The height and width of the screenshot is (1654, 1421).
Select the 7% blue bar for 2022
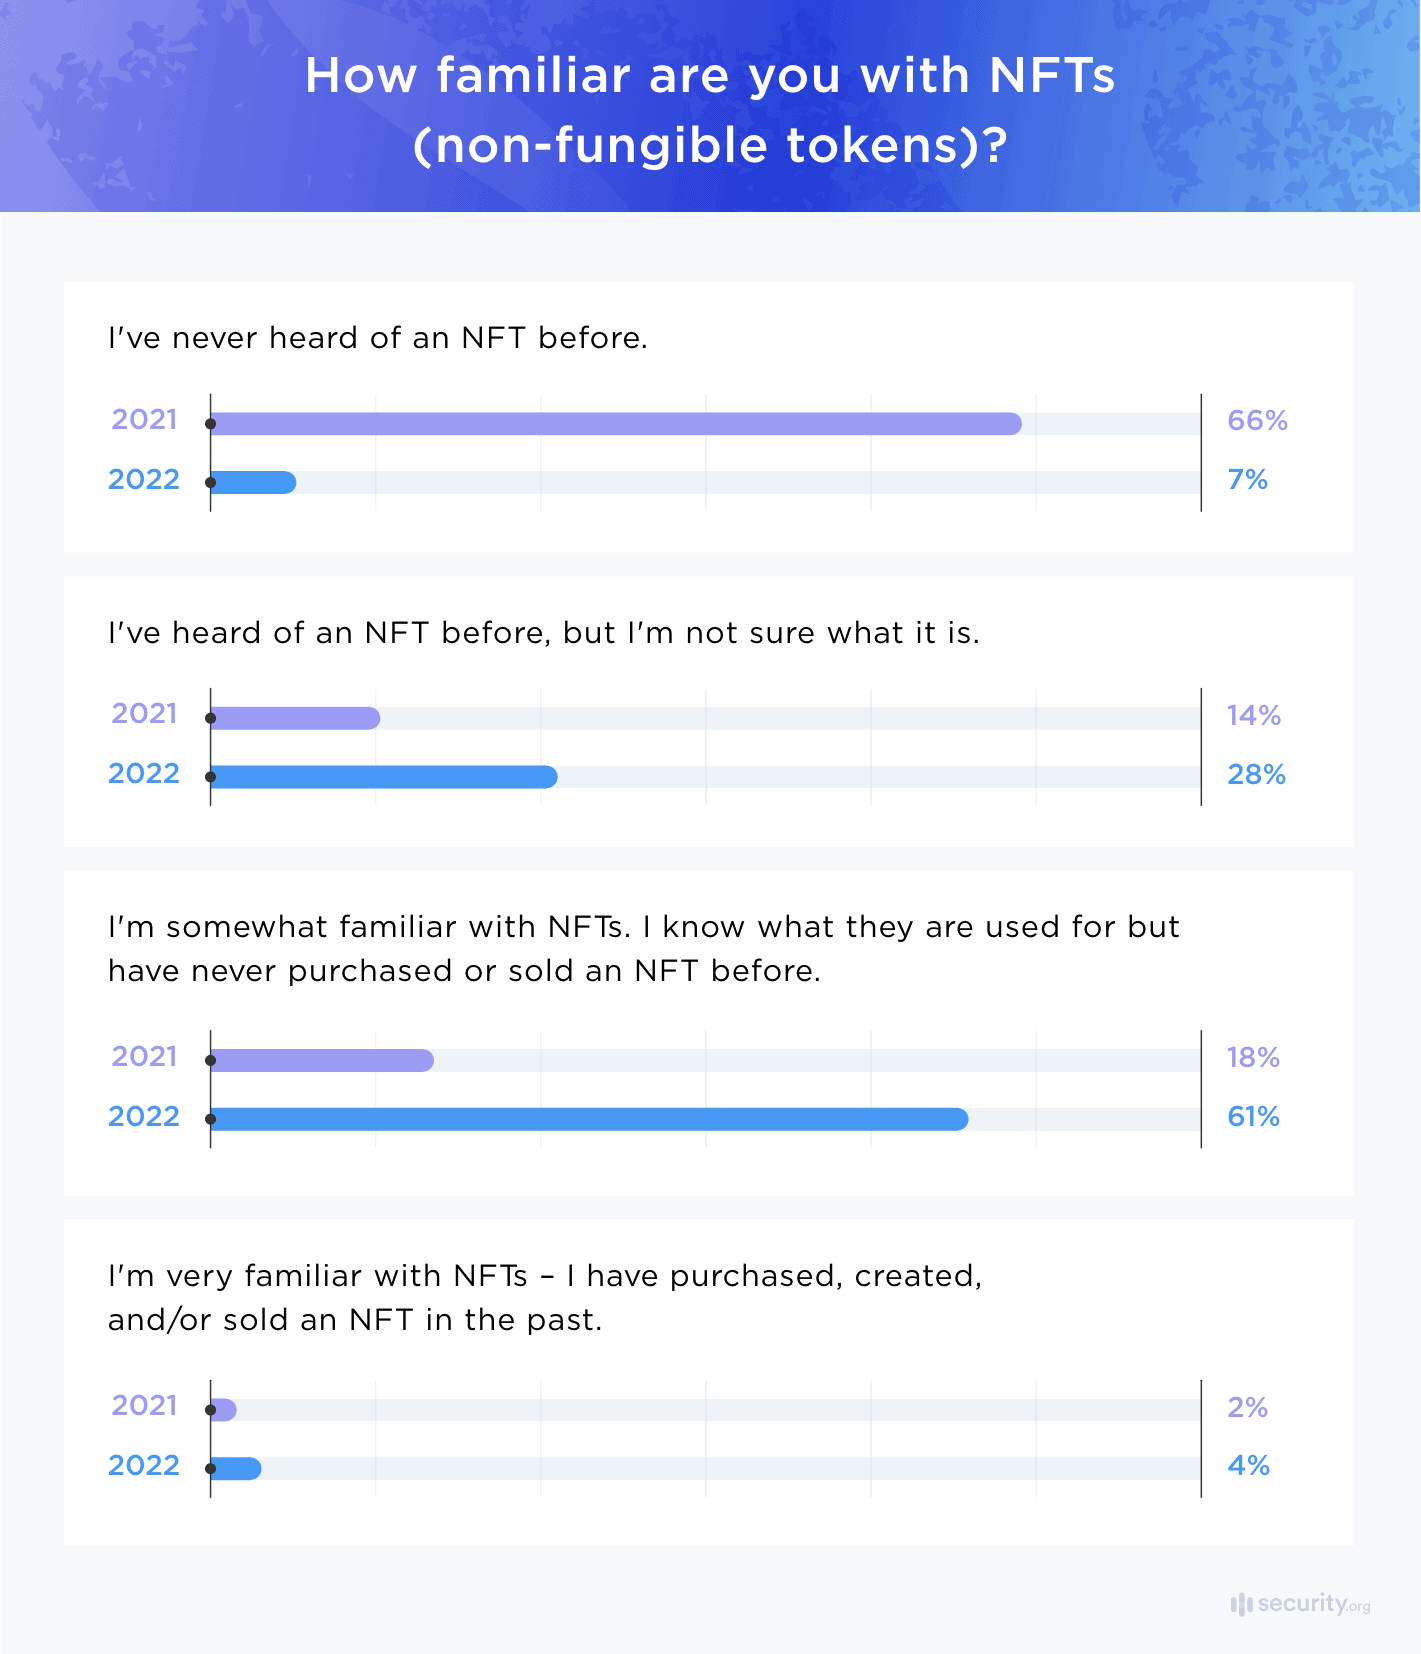pyautogui.click(x=254, y=483)
